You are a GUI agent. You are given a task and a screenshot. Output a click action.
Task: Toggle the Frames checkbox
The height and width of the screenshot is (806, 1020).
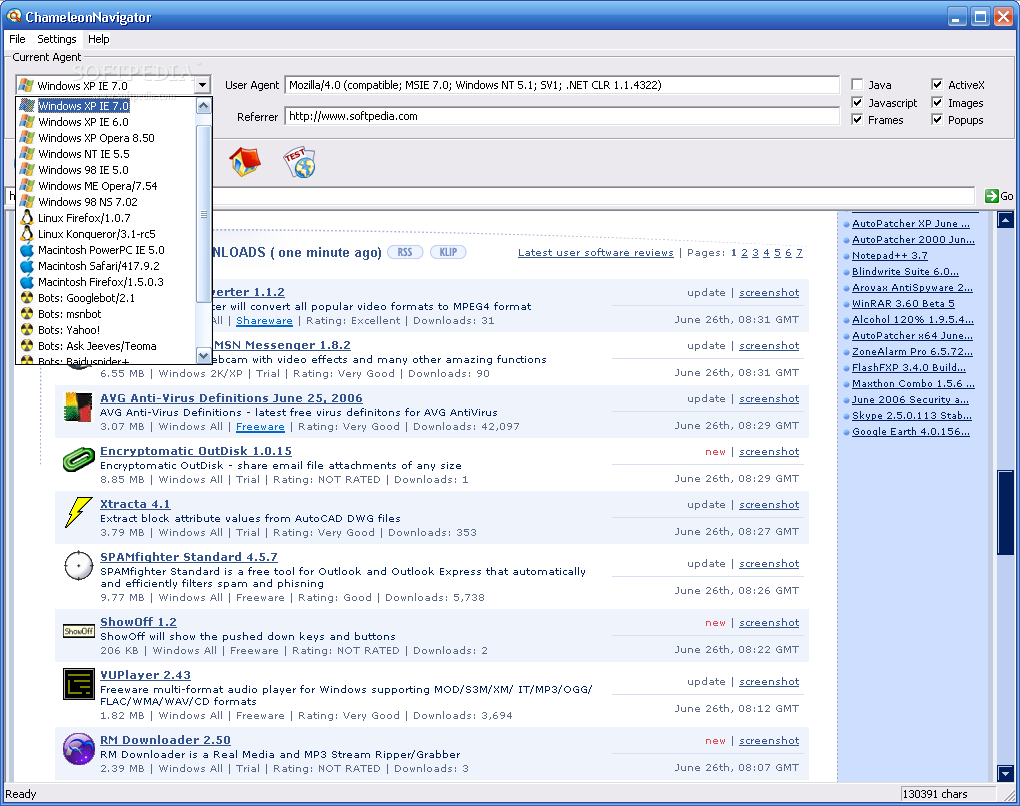click(x=857, y=120)
